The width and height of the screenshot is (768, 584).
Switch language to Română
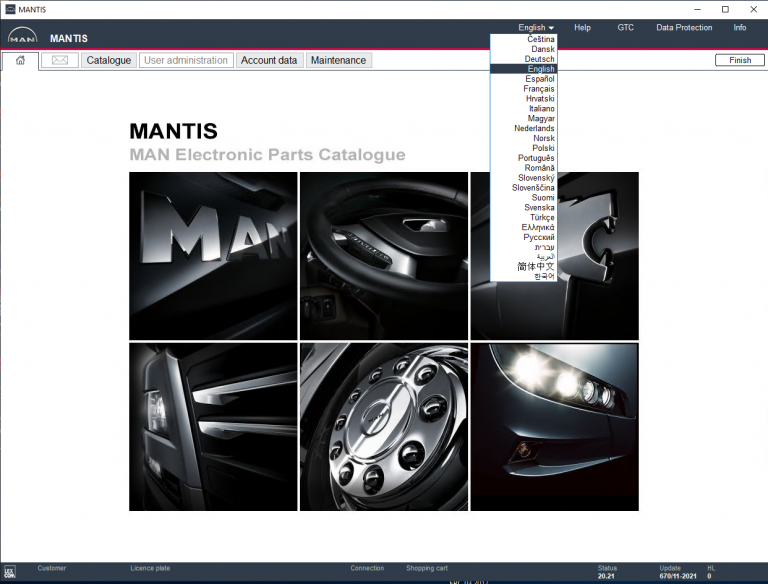pos(524,168)
